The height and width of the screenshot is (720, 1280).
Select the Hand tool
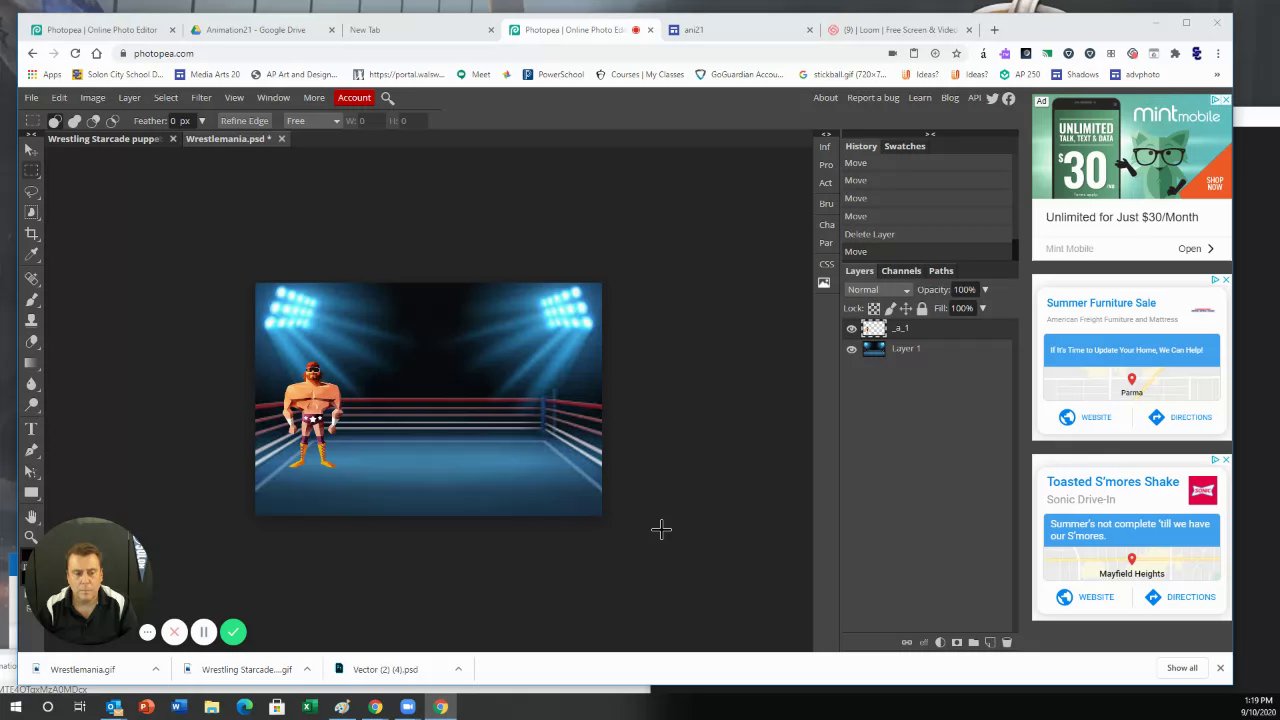pos(31,516)
